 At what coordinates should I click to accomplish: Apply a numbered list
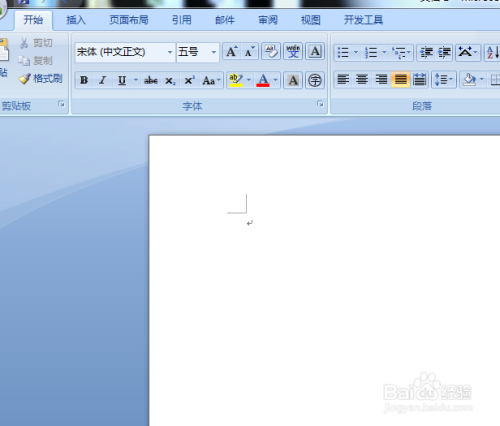371,52
